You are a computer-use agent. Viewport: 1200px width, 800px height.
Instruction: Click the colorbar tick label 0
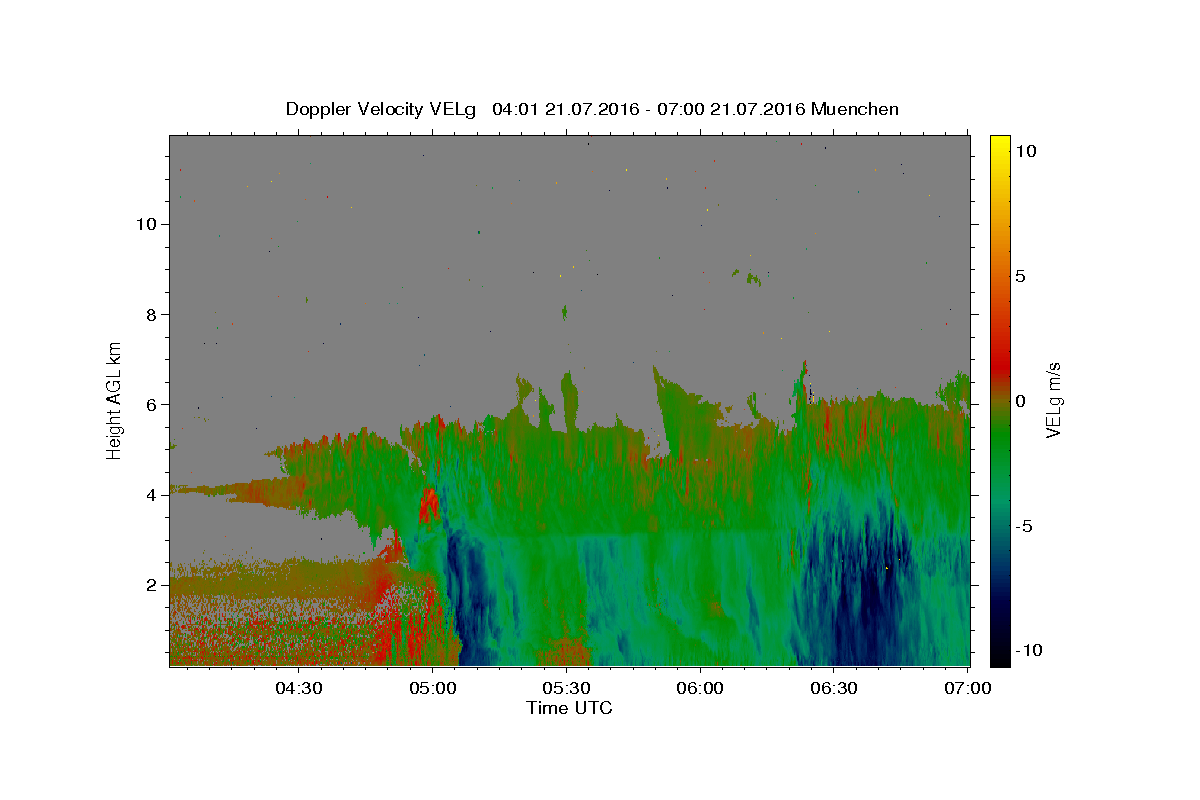[x=1021, y=401]
